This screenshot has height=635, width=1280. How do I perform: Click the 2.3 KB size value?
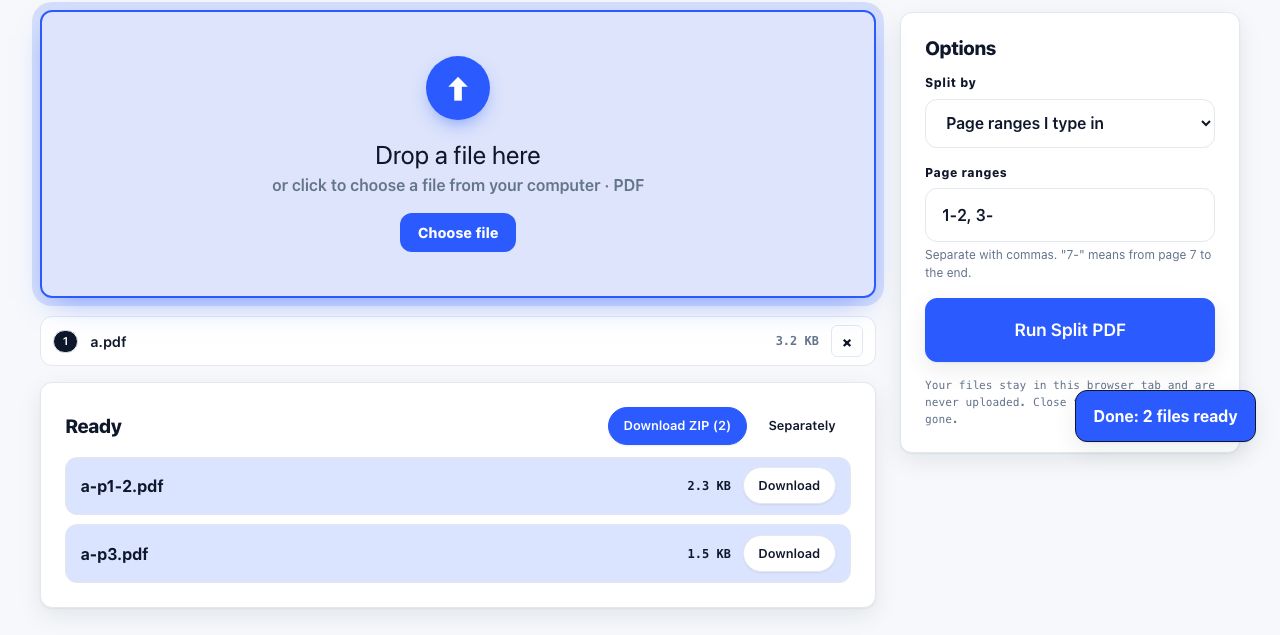click(709, 486)
